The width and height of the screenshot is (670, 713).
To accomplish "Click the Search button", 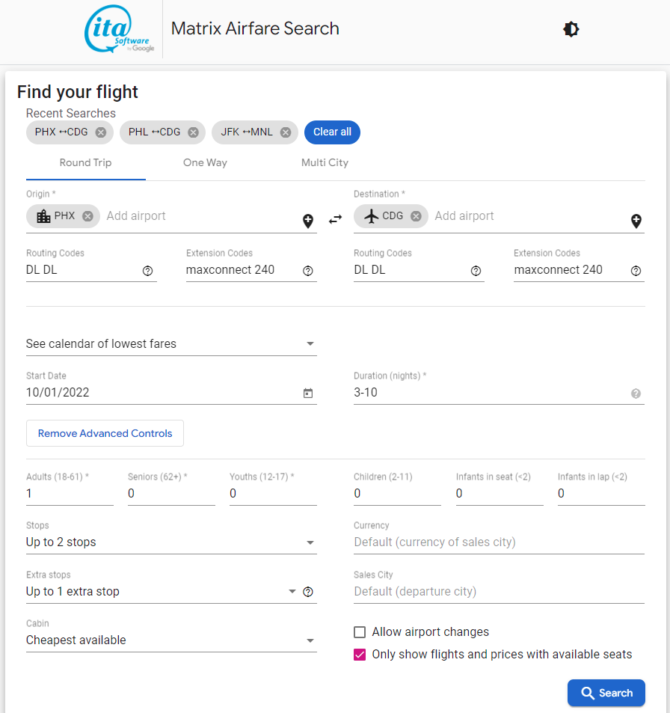I will point(606,693).
